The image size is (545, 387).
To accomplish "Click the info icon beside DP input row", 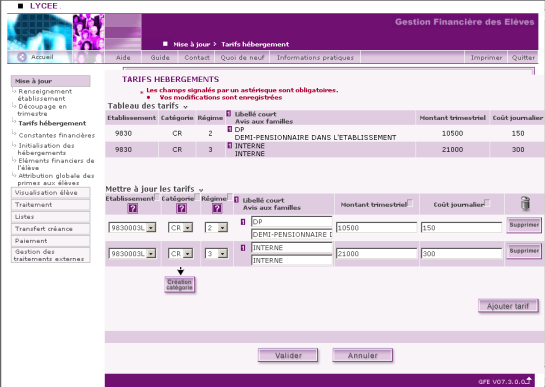I will click(243, 221).
